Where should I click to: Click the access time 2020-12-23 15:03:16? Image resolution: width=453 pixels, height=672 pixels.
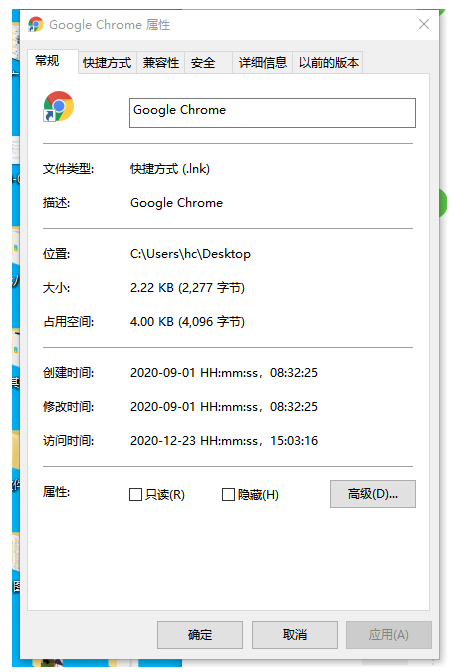pyautogui.click(x=224, y=441)
